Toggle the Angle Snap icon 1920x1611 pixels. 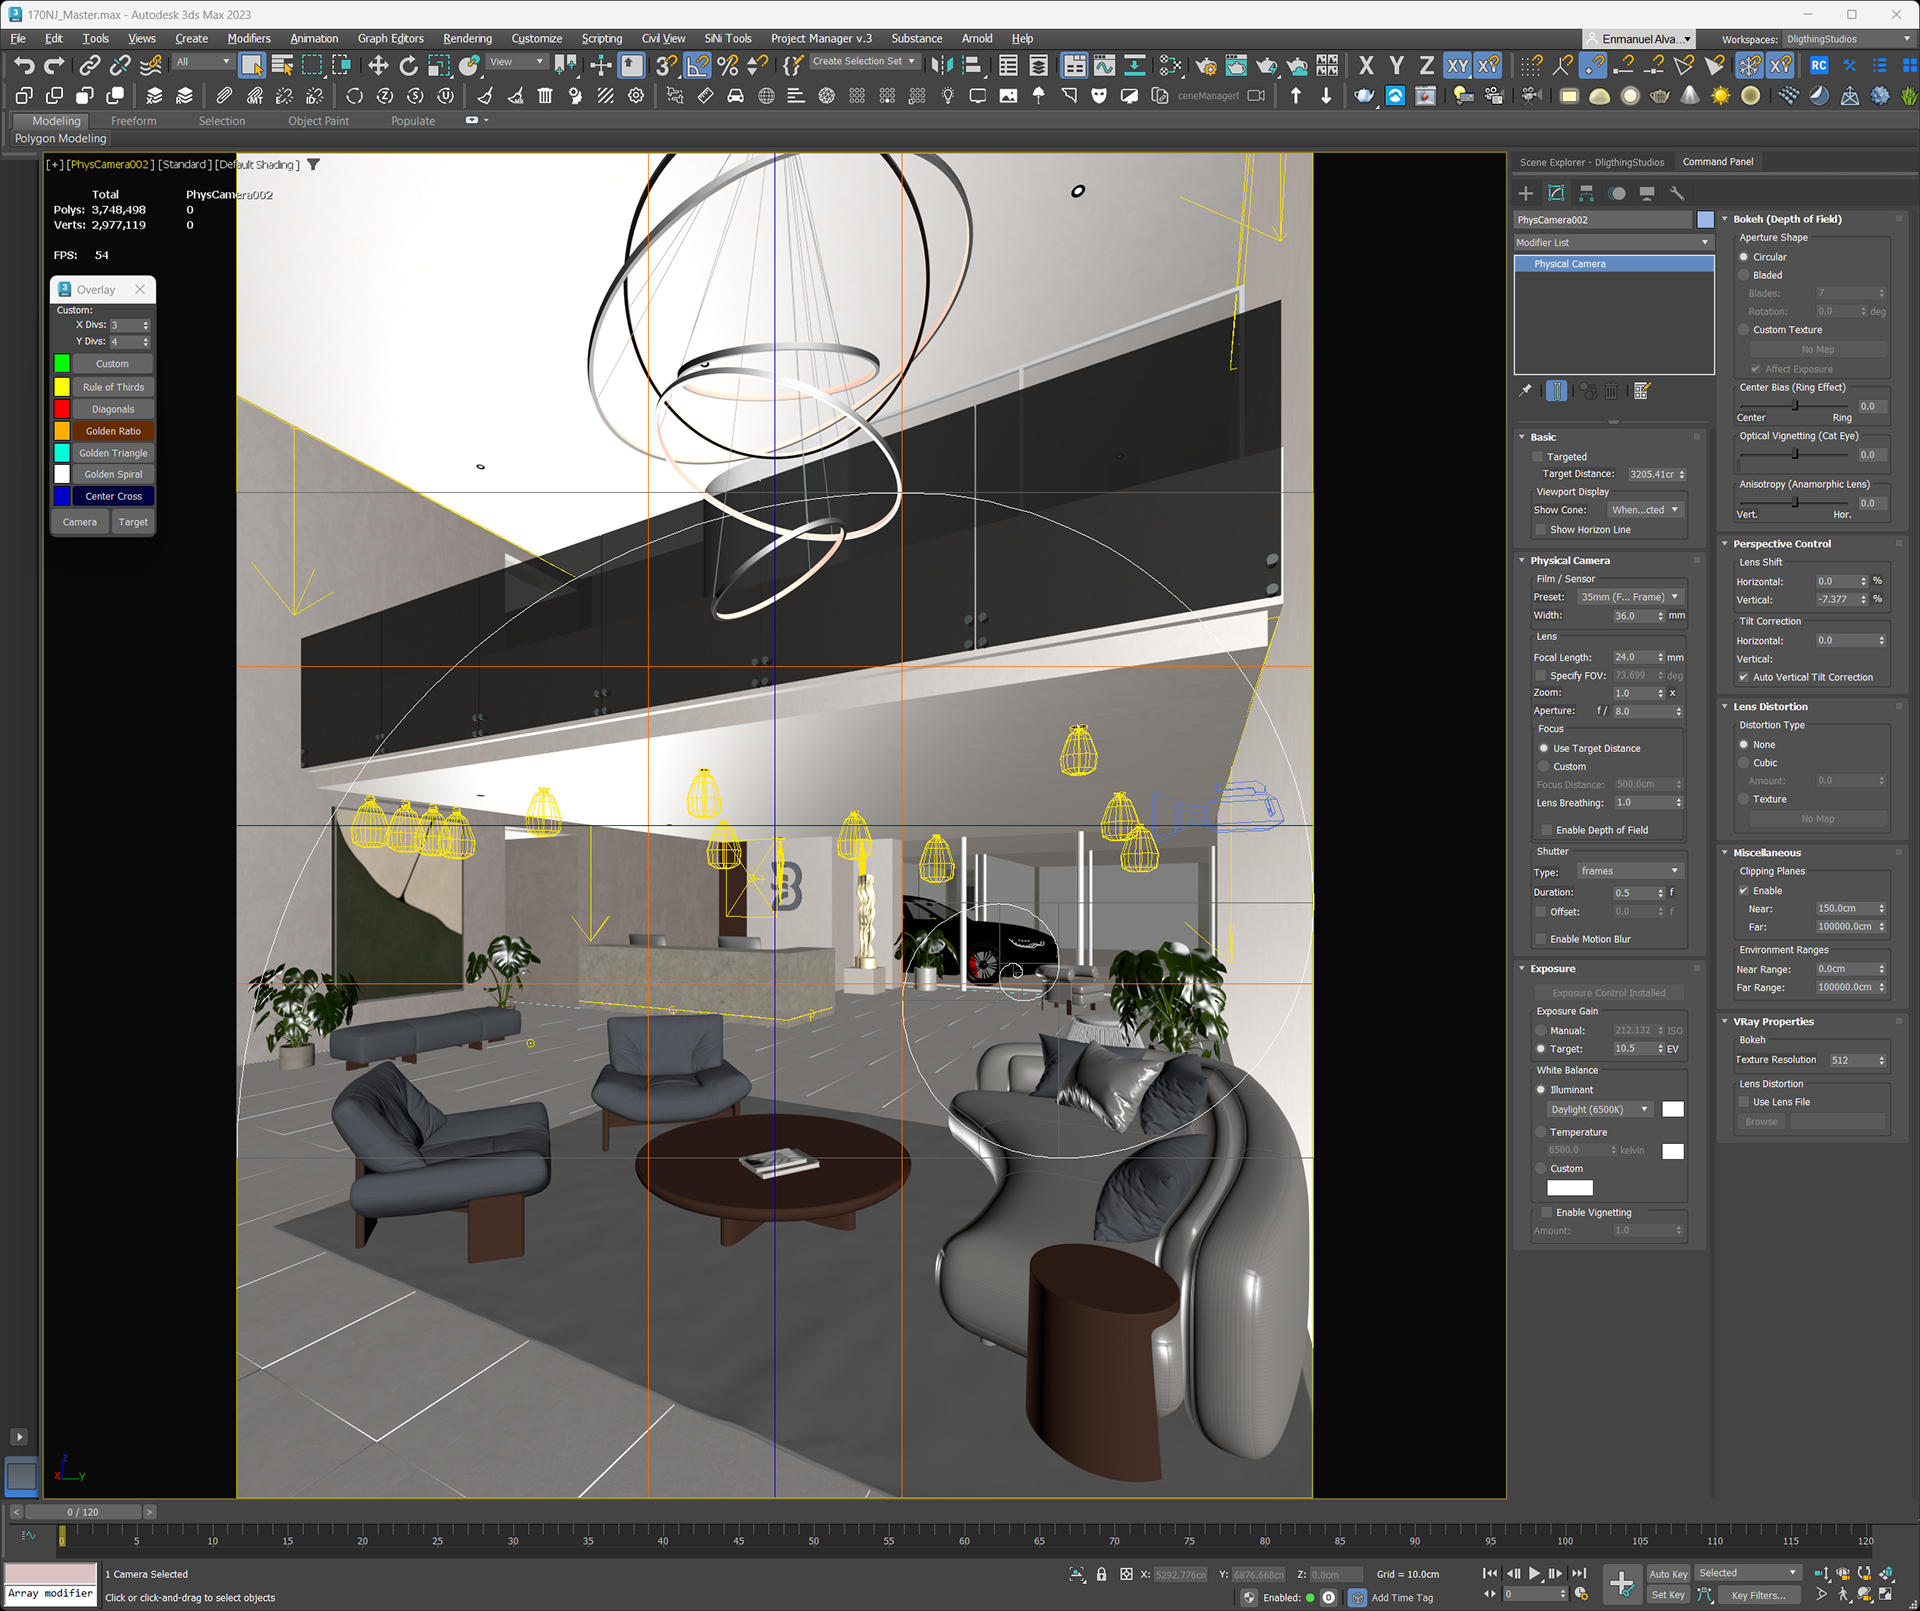(697, 66)
